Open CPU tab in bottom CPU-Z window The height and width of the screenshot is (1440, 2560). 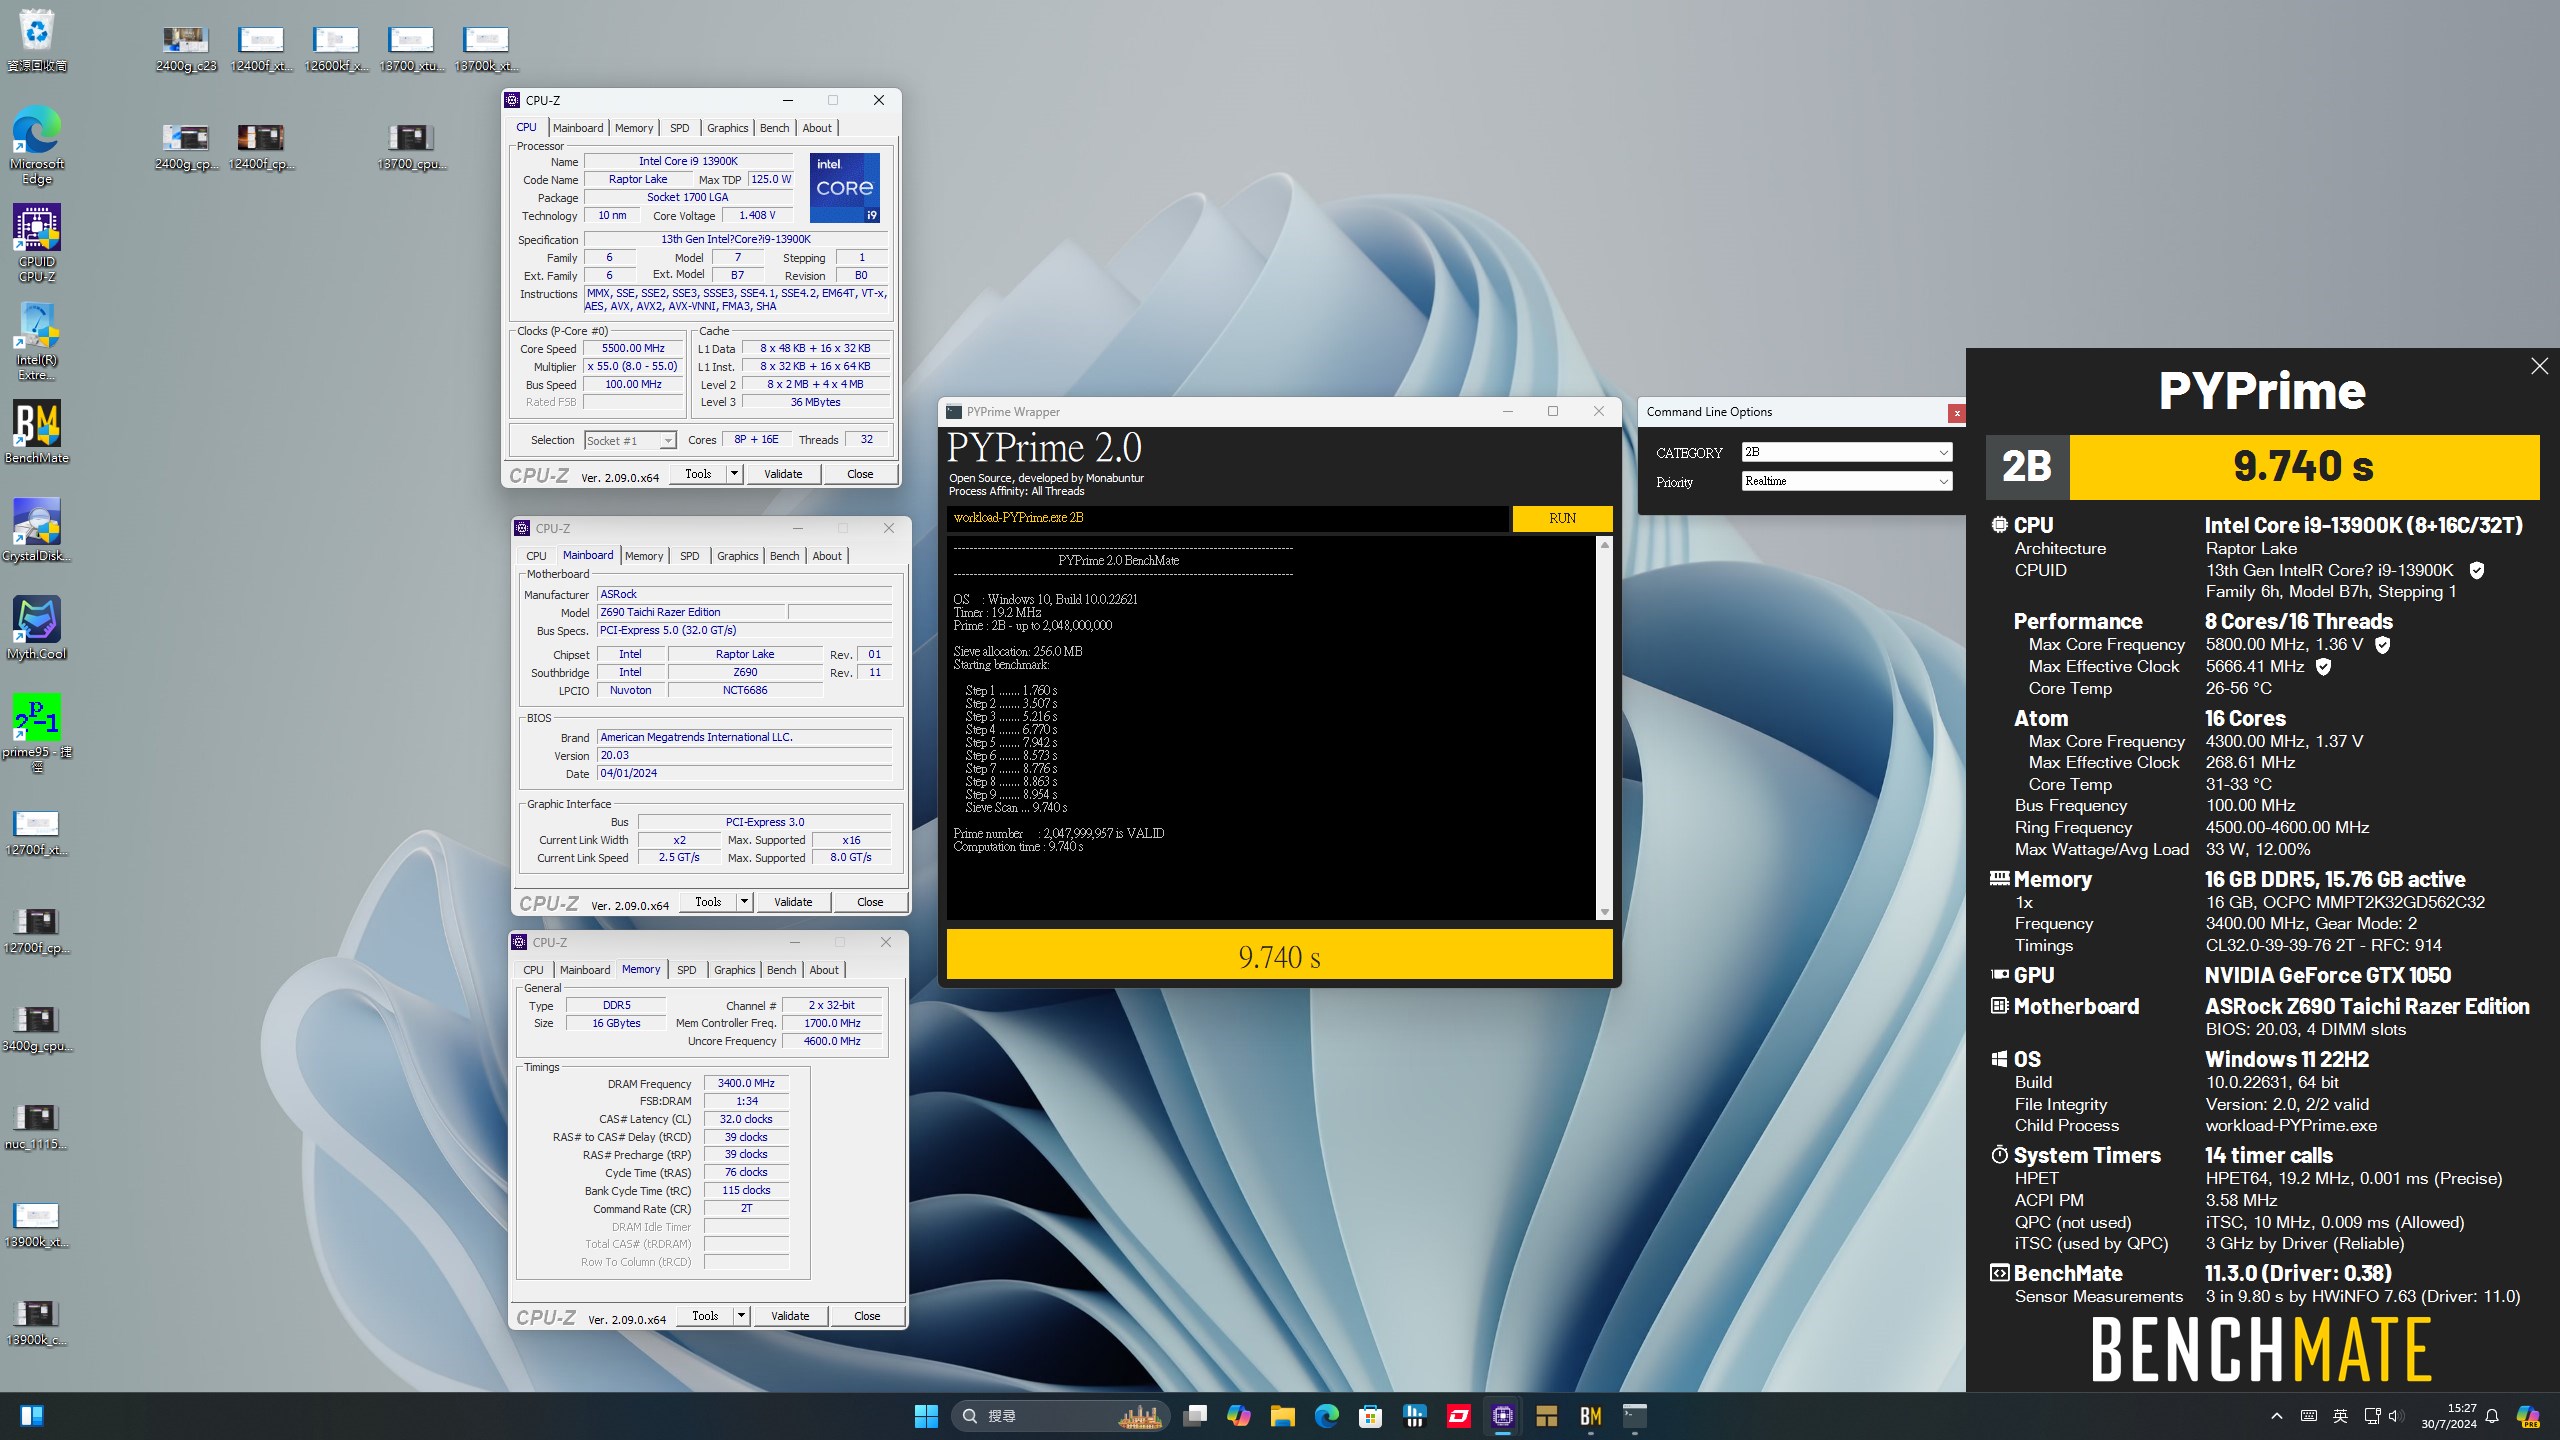pos(533,970)
